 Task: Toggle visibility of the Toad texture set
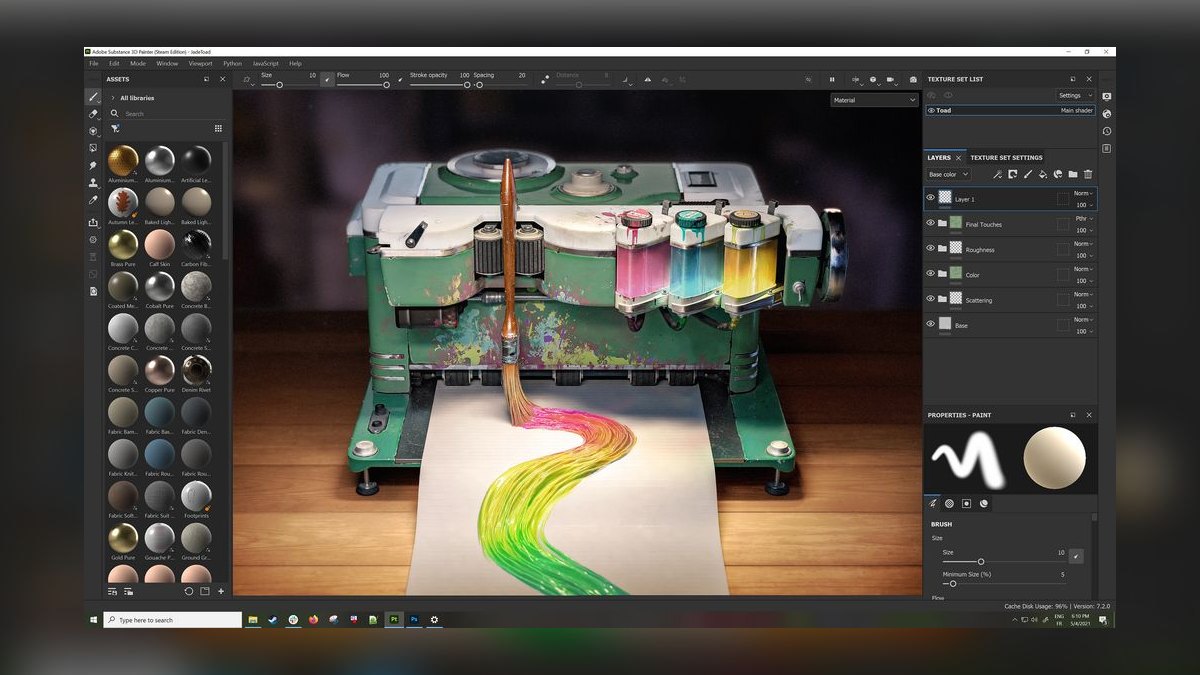click(x=931, y=110)
